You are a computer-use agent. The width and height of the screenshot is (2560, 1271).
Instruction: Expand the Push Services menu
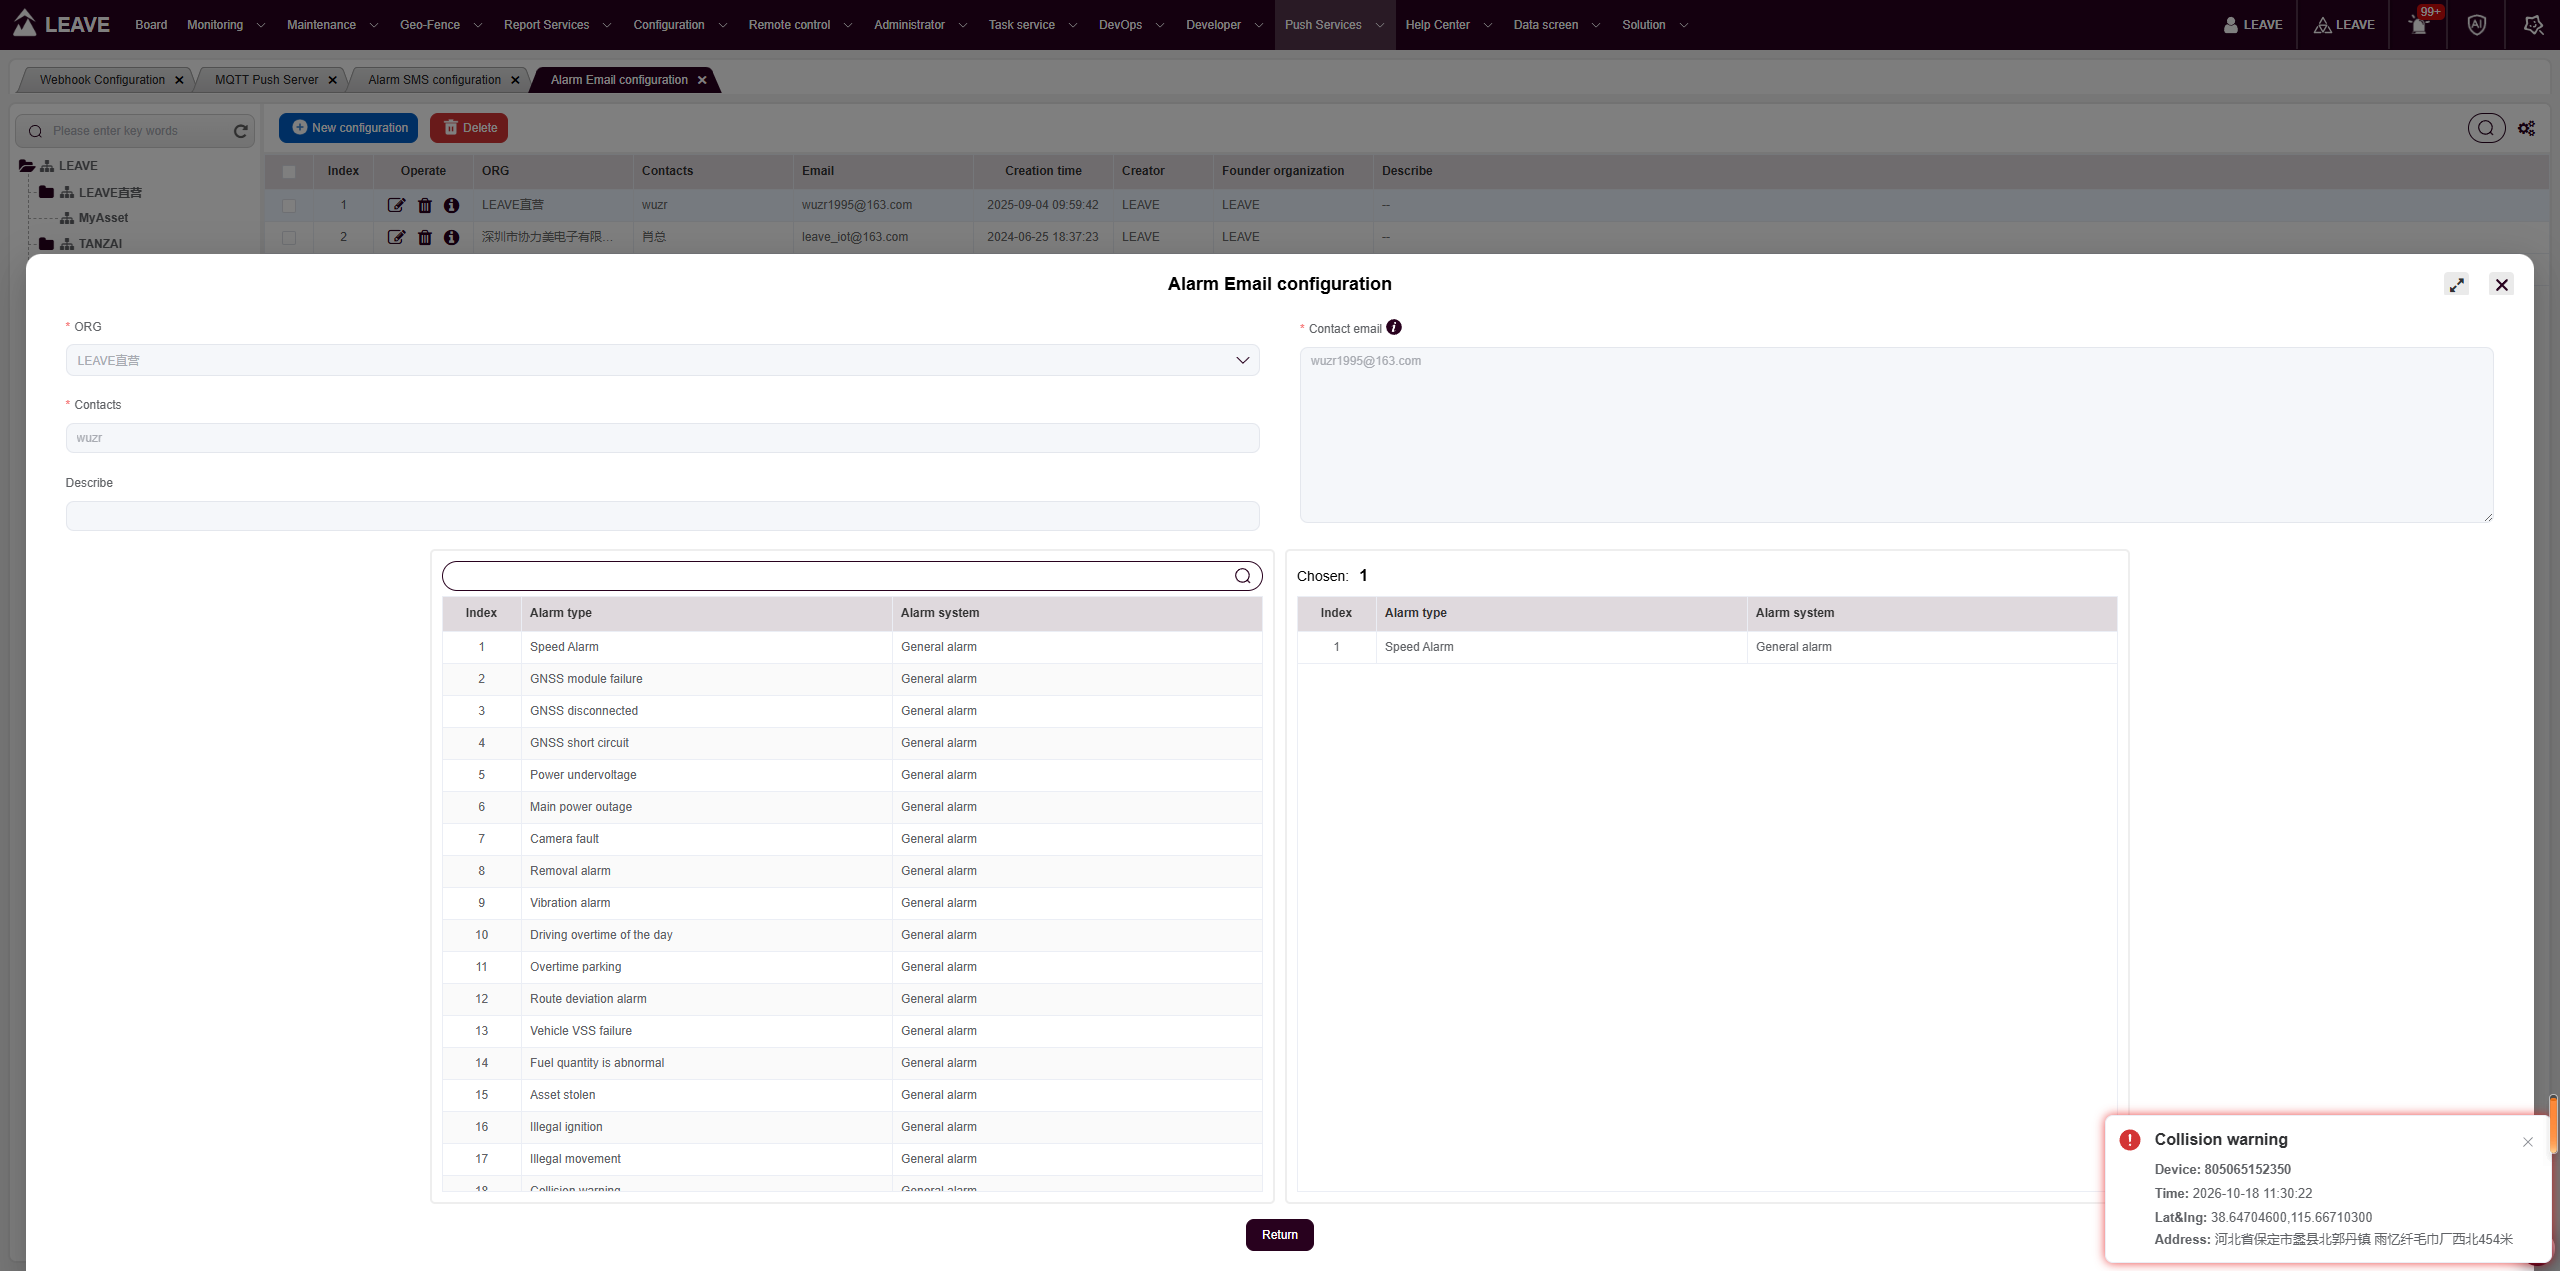pos(1334,25)
